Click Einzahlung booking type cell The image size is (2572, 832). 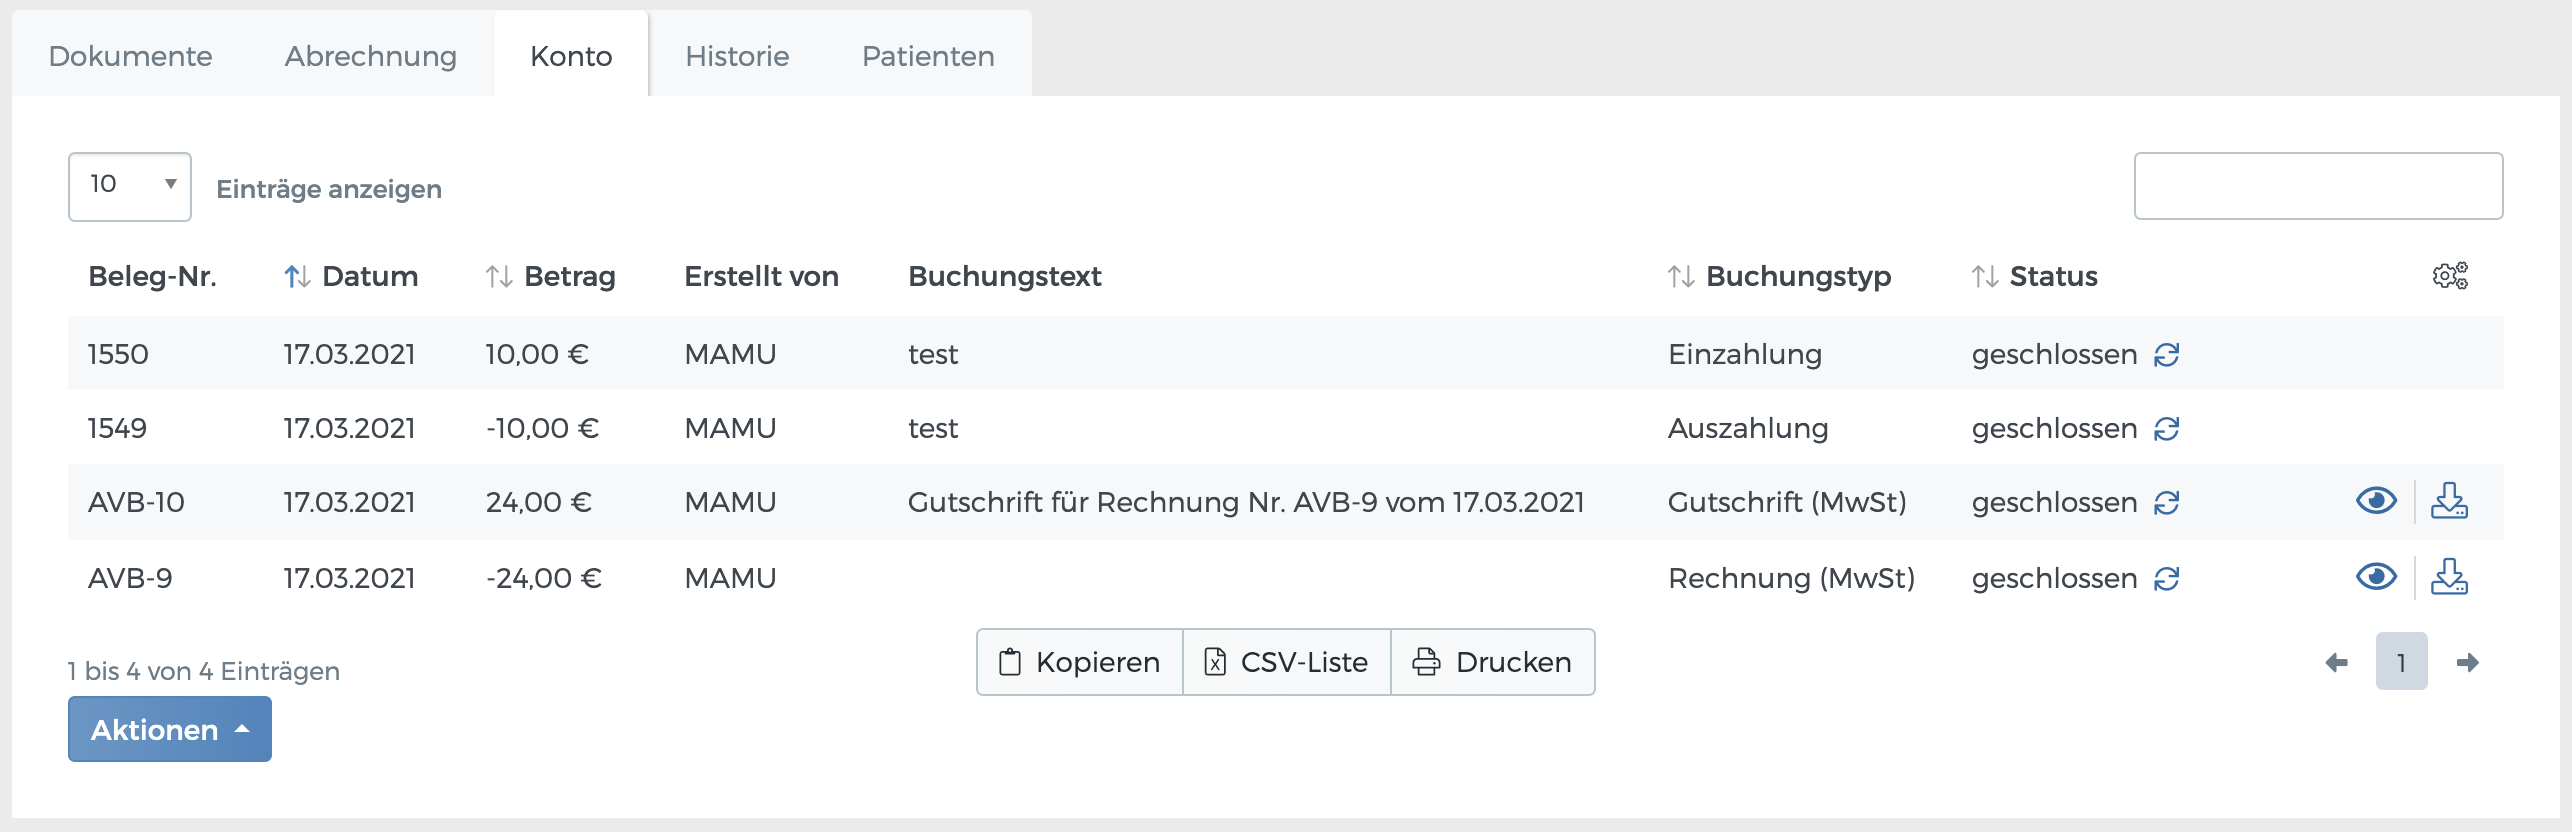click(x=1745, y=354)
